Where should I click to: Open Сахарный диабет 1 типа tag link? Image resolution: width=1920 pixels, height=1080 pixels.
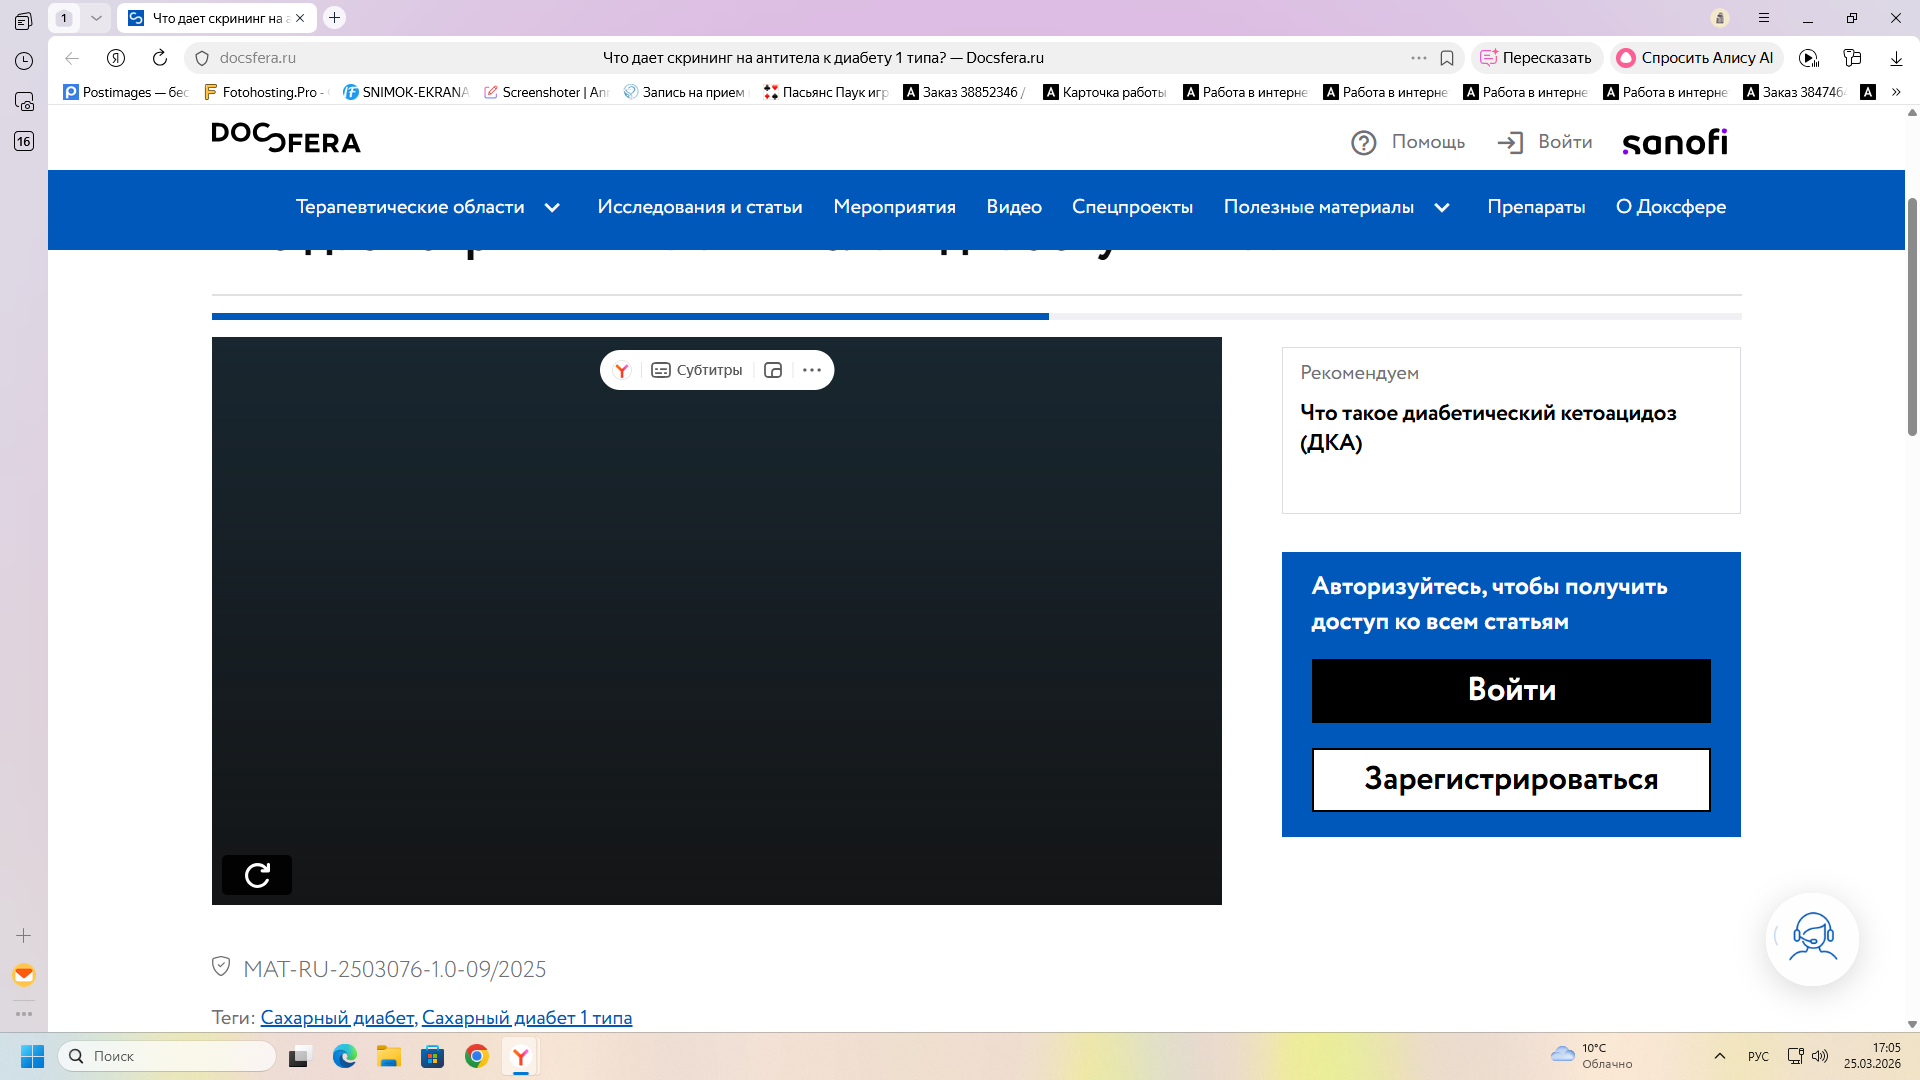527,1017
